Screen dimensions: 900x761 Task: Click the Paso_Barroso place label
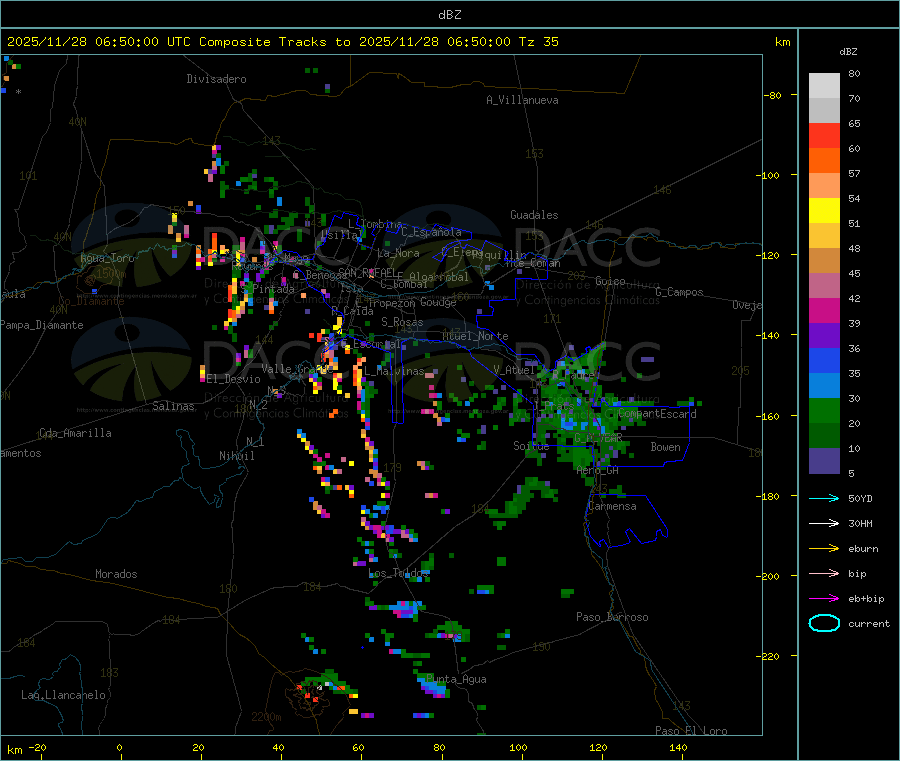(612, 617)
